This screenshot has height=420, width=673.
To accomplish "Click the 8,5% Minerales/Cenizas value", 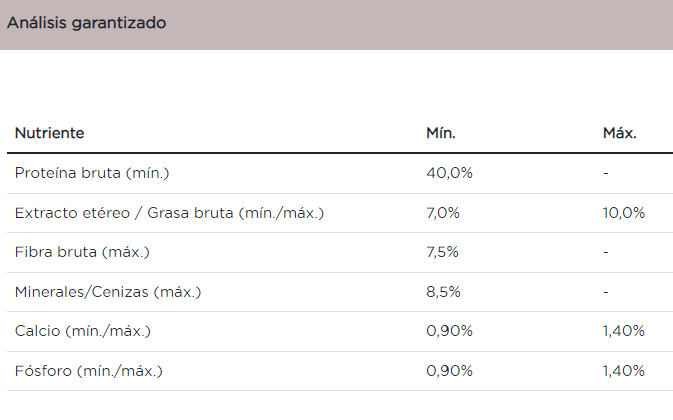I will point(443,292).
